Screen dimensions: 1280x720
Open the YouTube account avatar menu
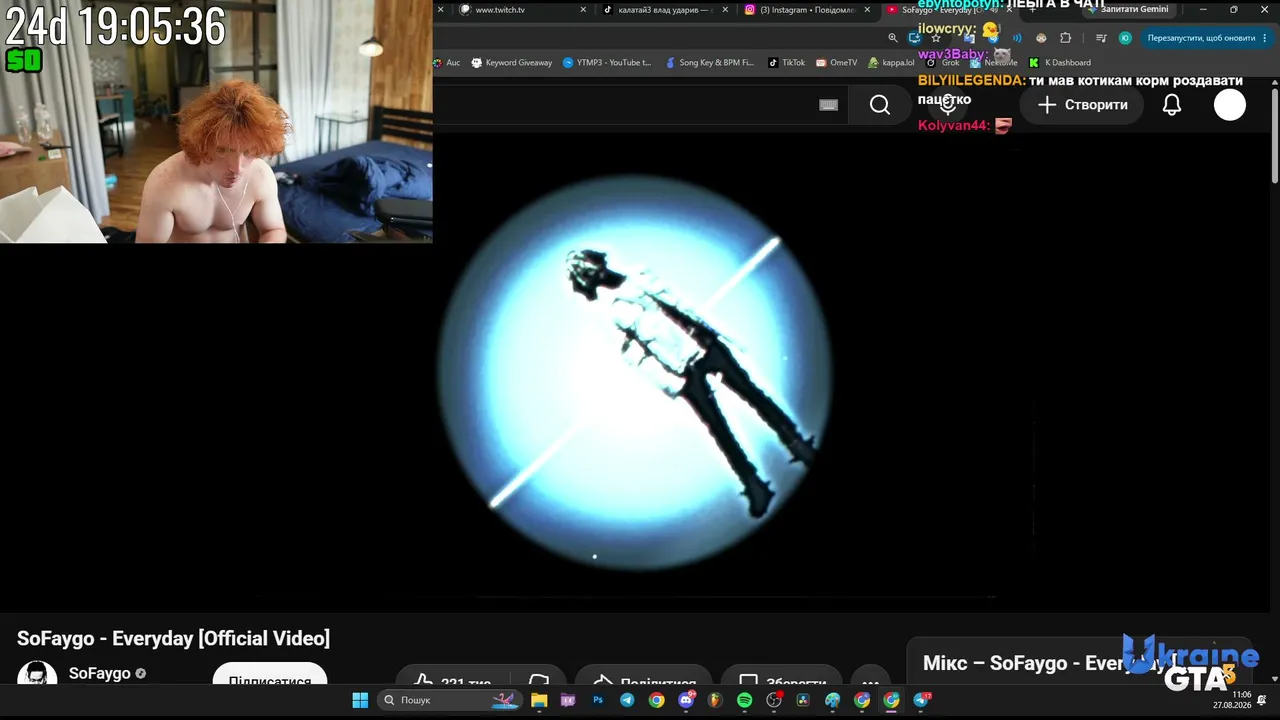pyautogui.click(x=1230, y=105)
